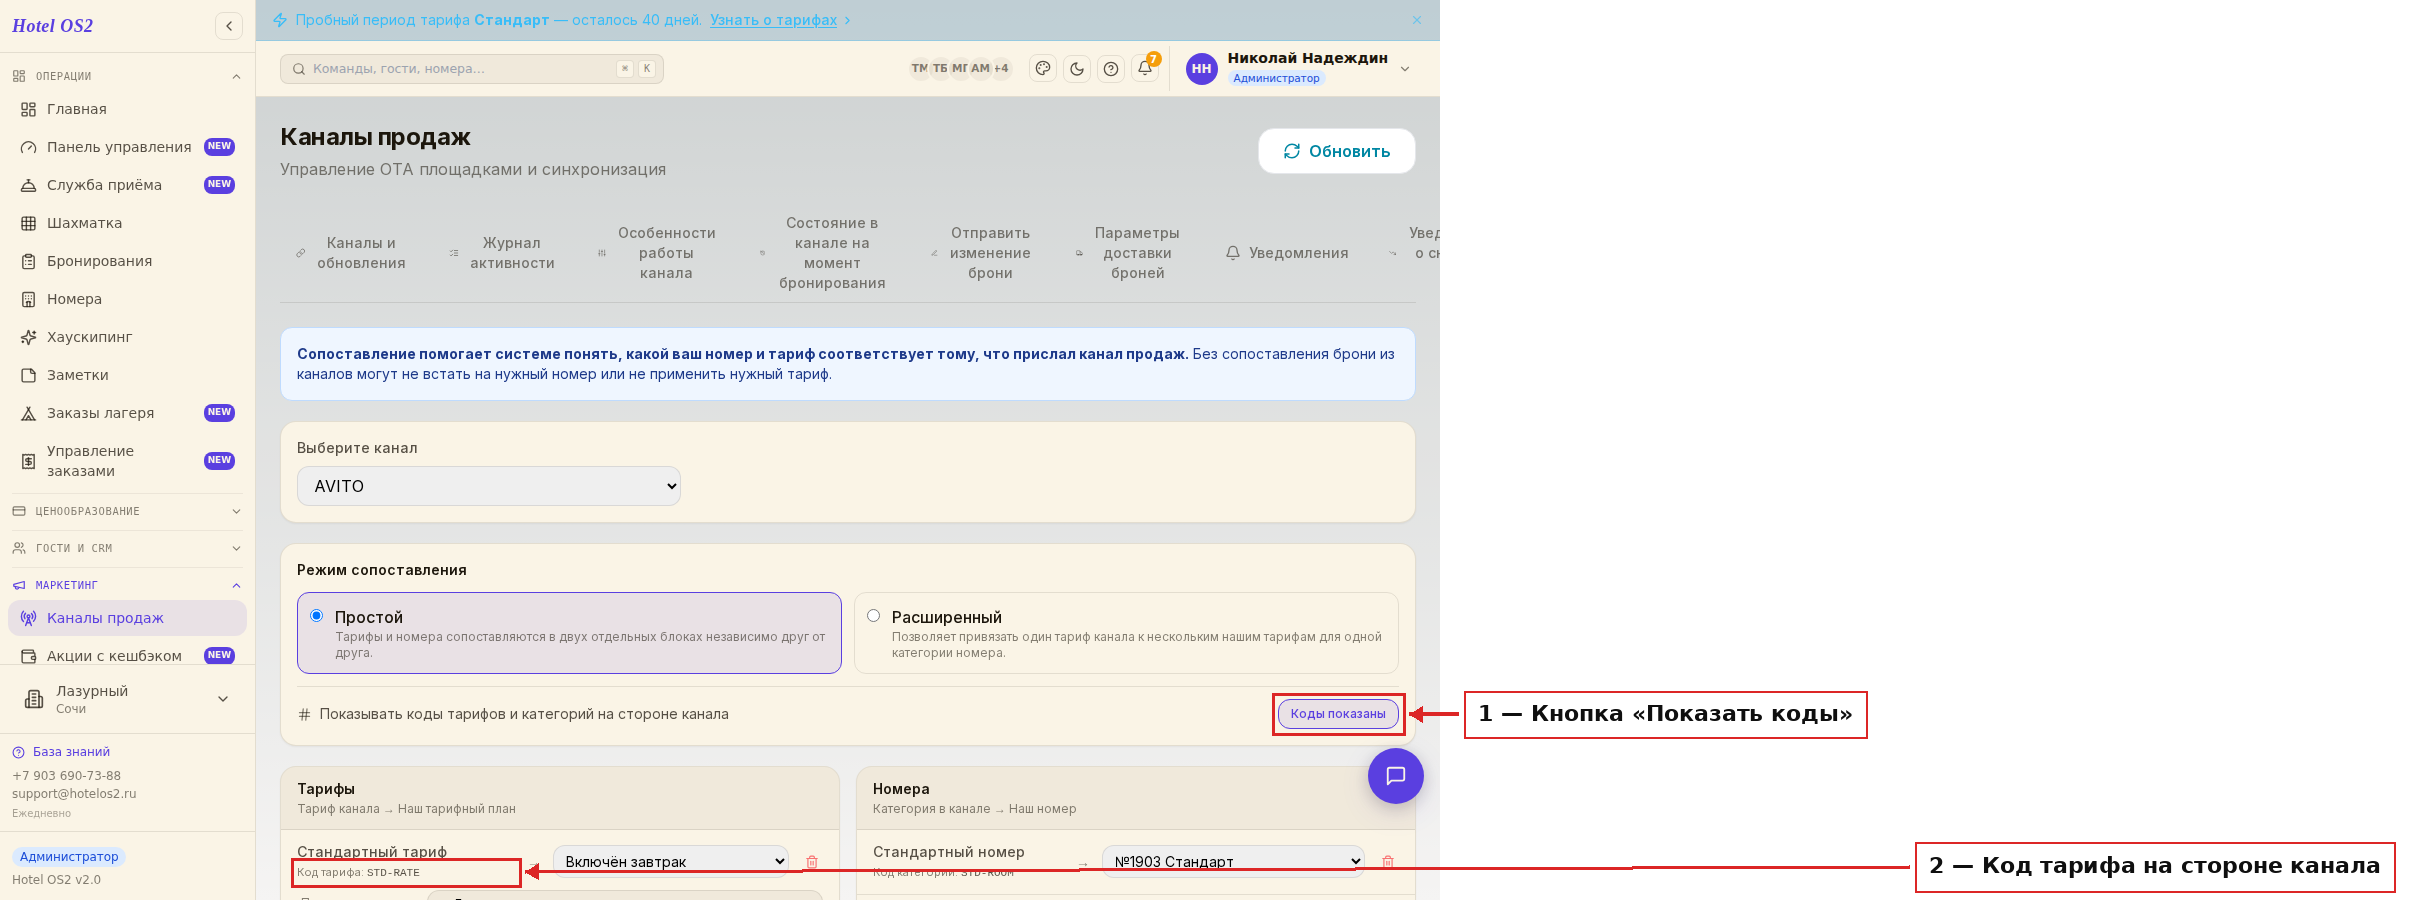Open the color theme palette icon
Image resolution: width=2419 pixels, height=900 pixels.
pyautogui.click(x=1043, y=69)
